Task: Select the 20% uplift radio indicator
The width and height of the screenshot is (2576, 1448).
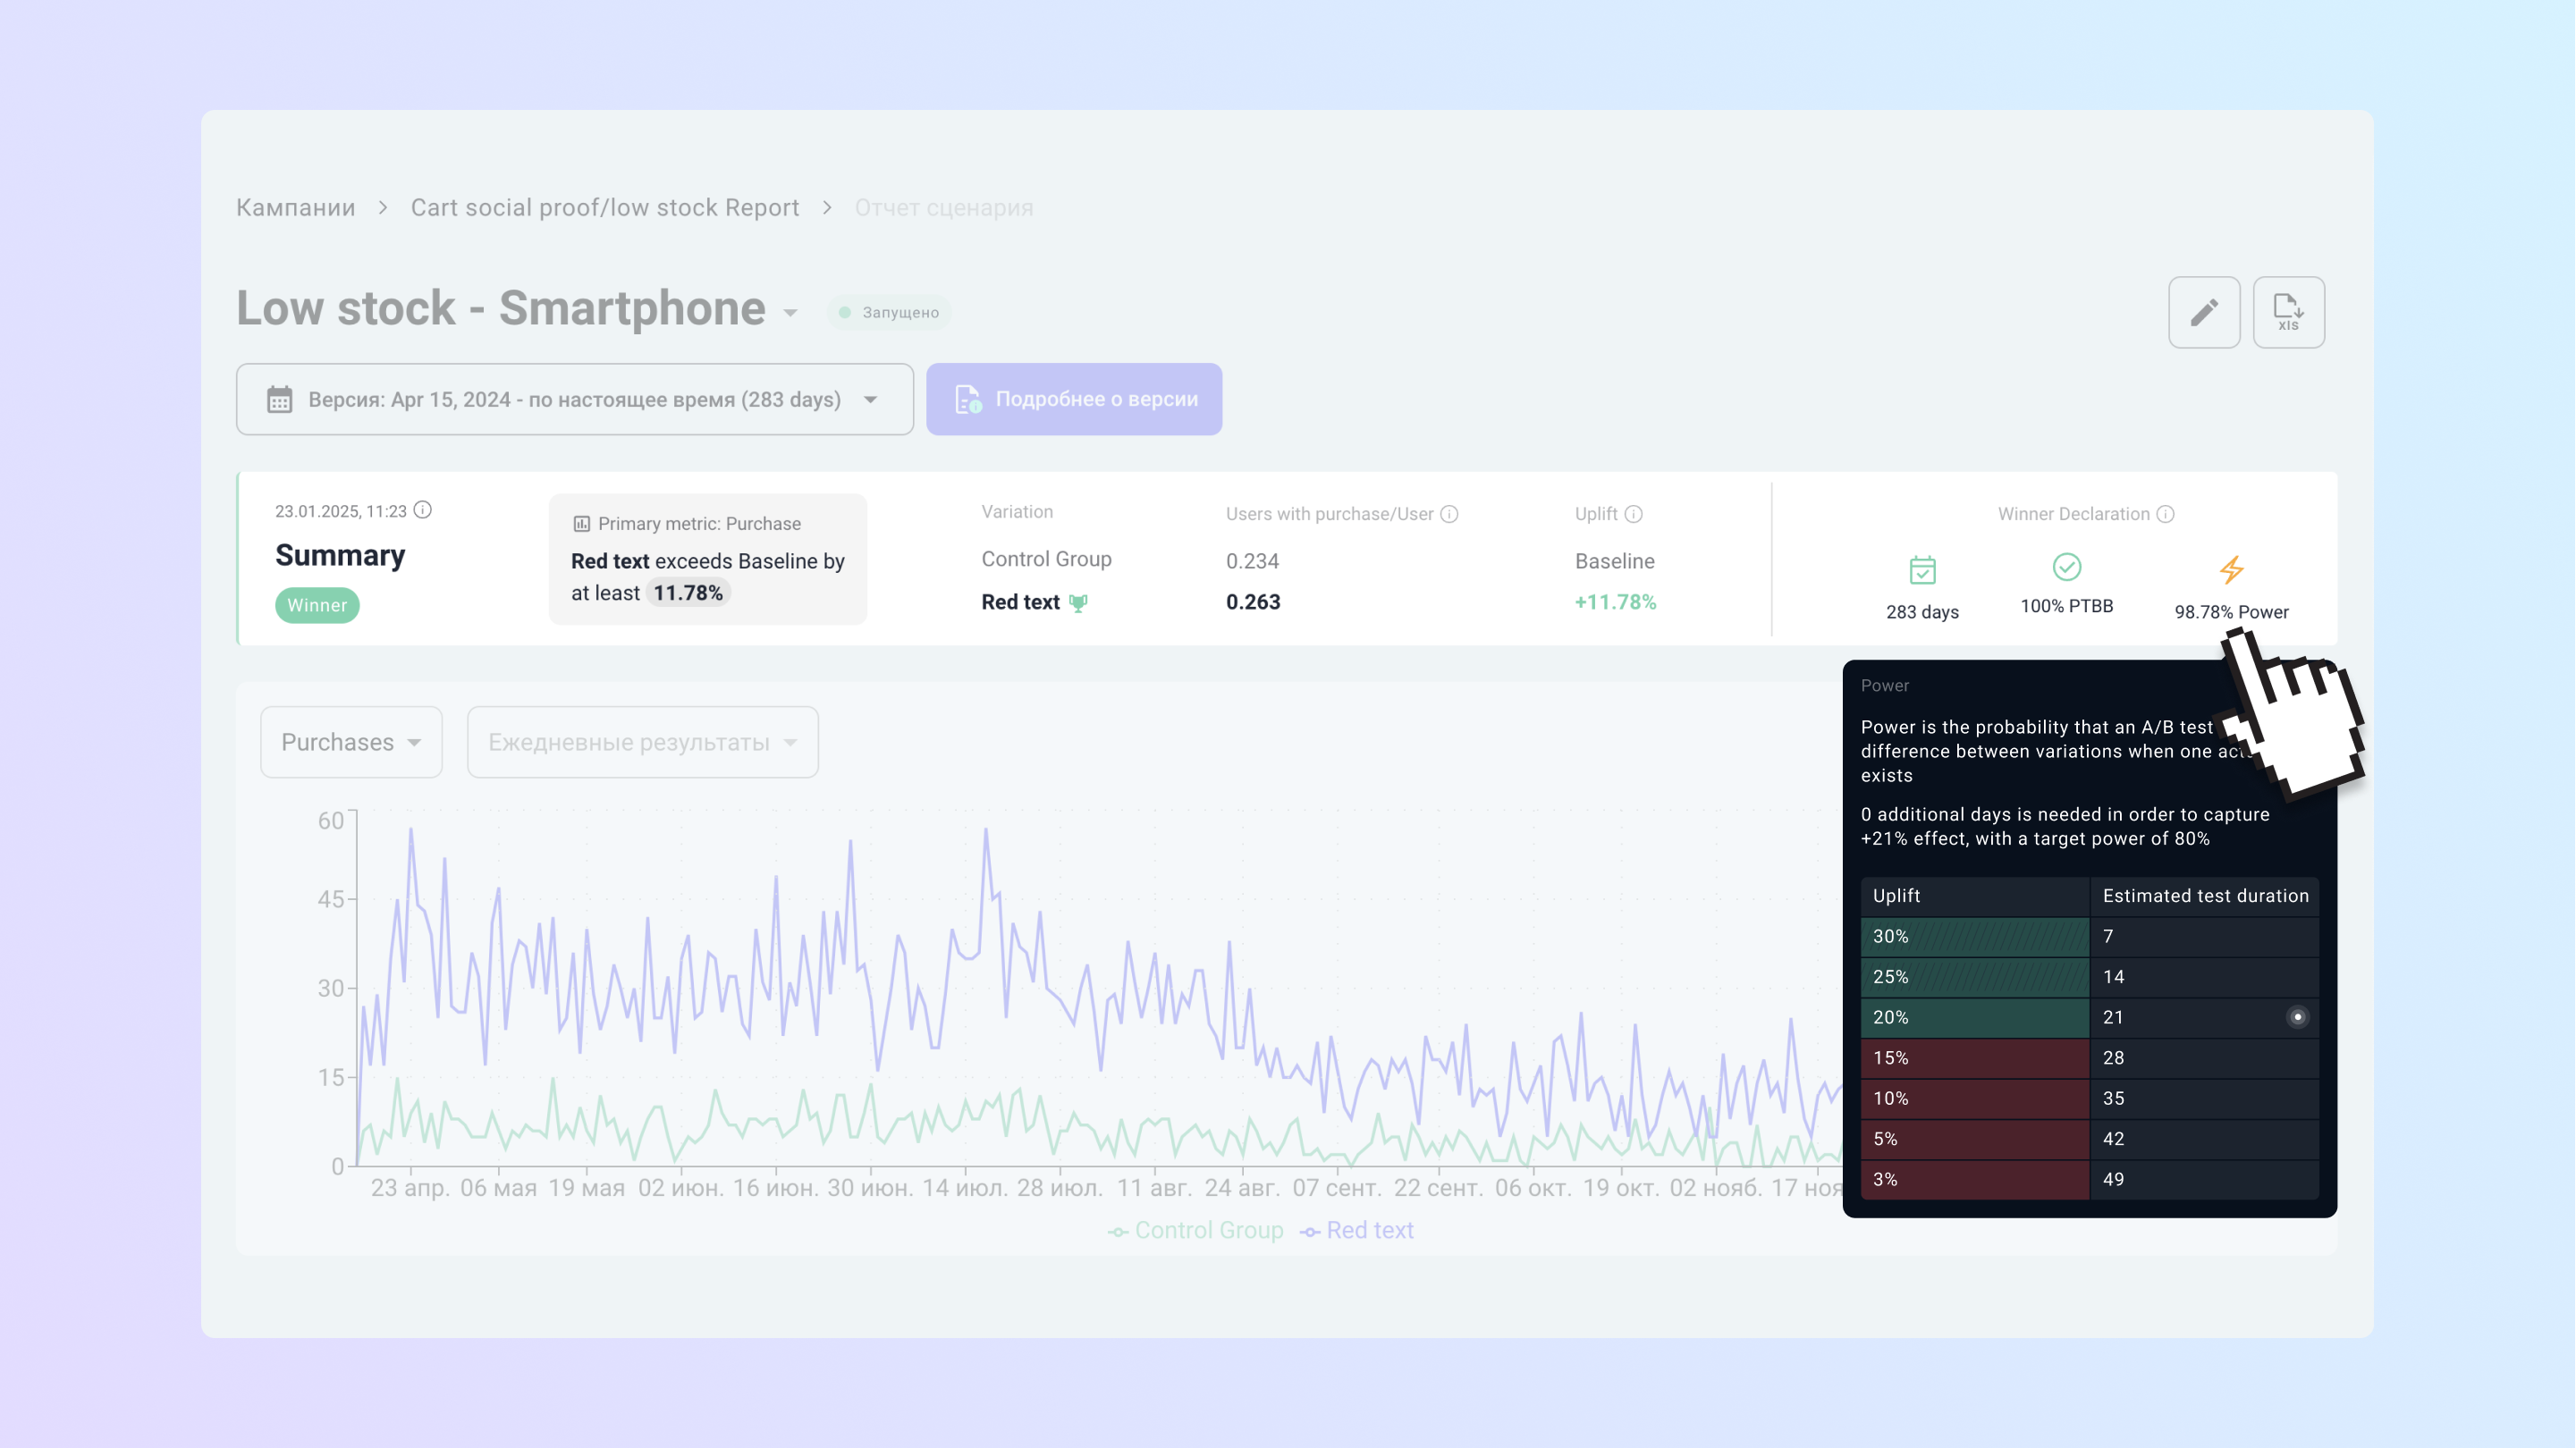Action: coord(2297,1017)
